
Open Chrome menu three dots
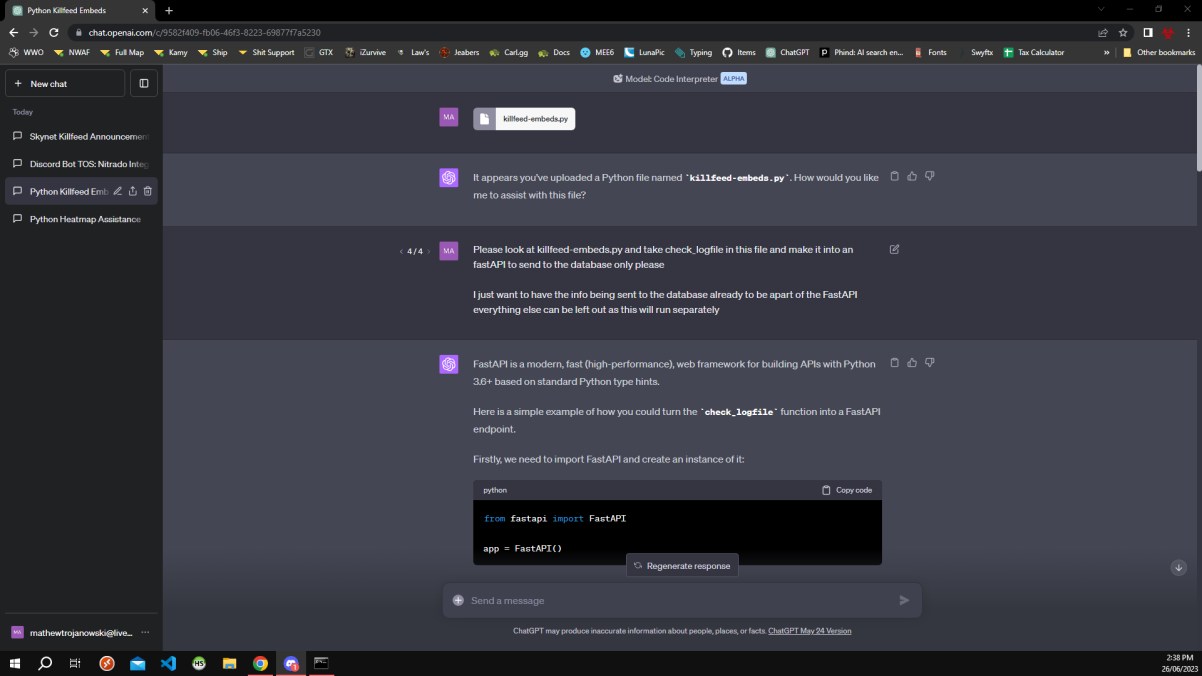click(1189, 32)
